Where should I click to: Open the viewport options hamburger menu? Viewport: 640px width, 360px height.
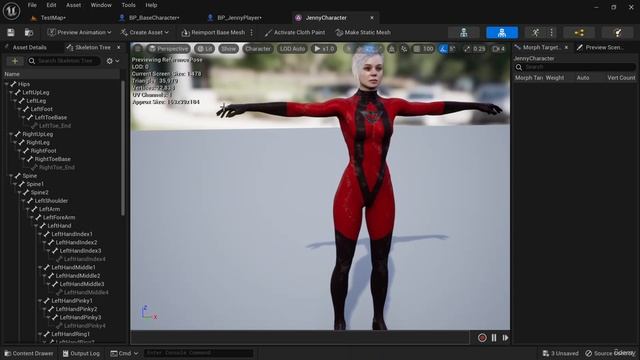138,49
